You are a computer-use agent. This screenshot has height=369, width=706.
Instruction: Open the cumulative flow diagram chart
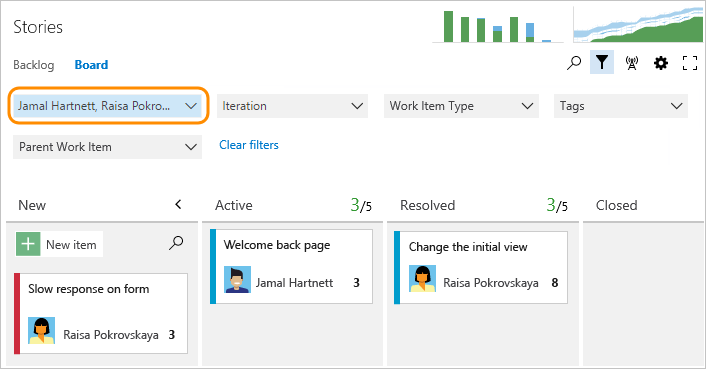(638, 25)
